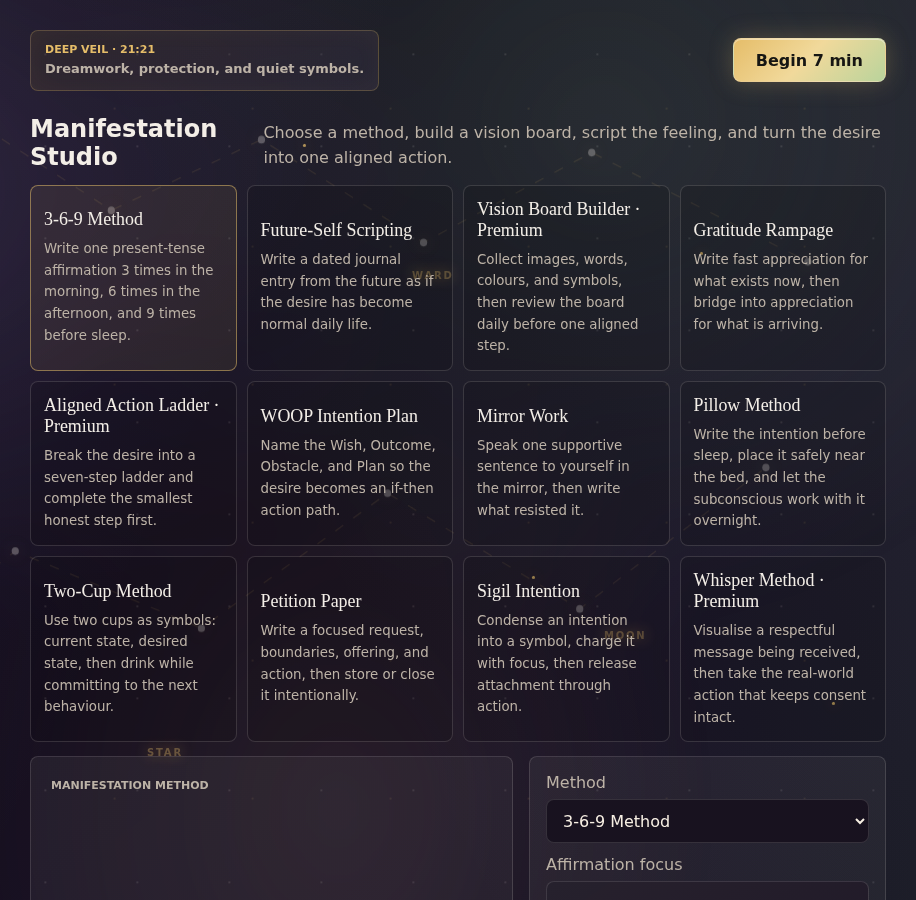Open the Vision Board Builder Premium card
Image resolution: width=916 pixels, height=900 pixels.
tap(566, 278)
